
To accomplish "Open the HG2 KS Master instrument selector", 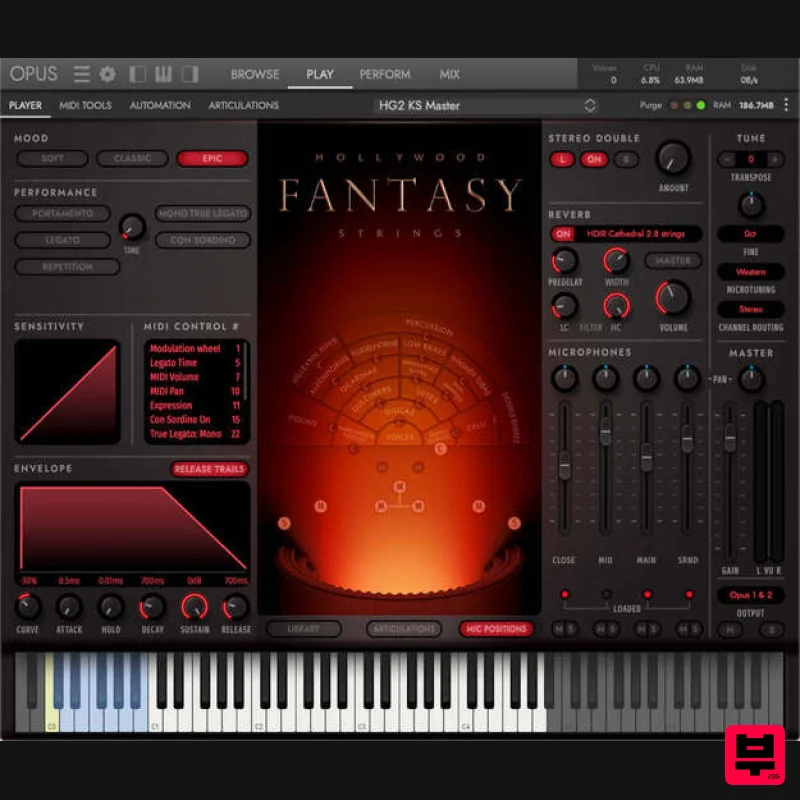I will (x=487, y=106).
